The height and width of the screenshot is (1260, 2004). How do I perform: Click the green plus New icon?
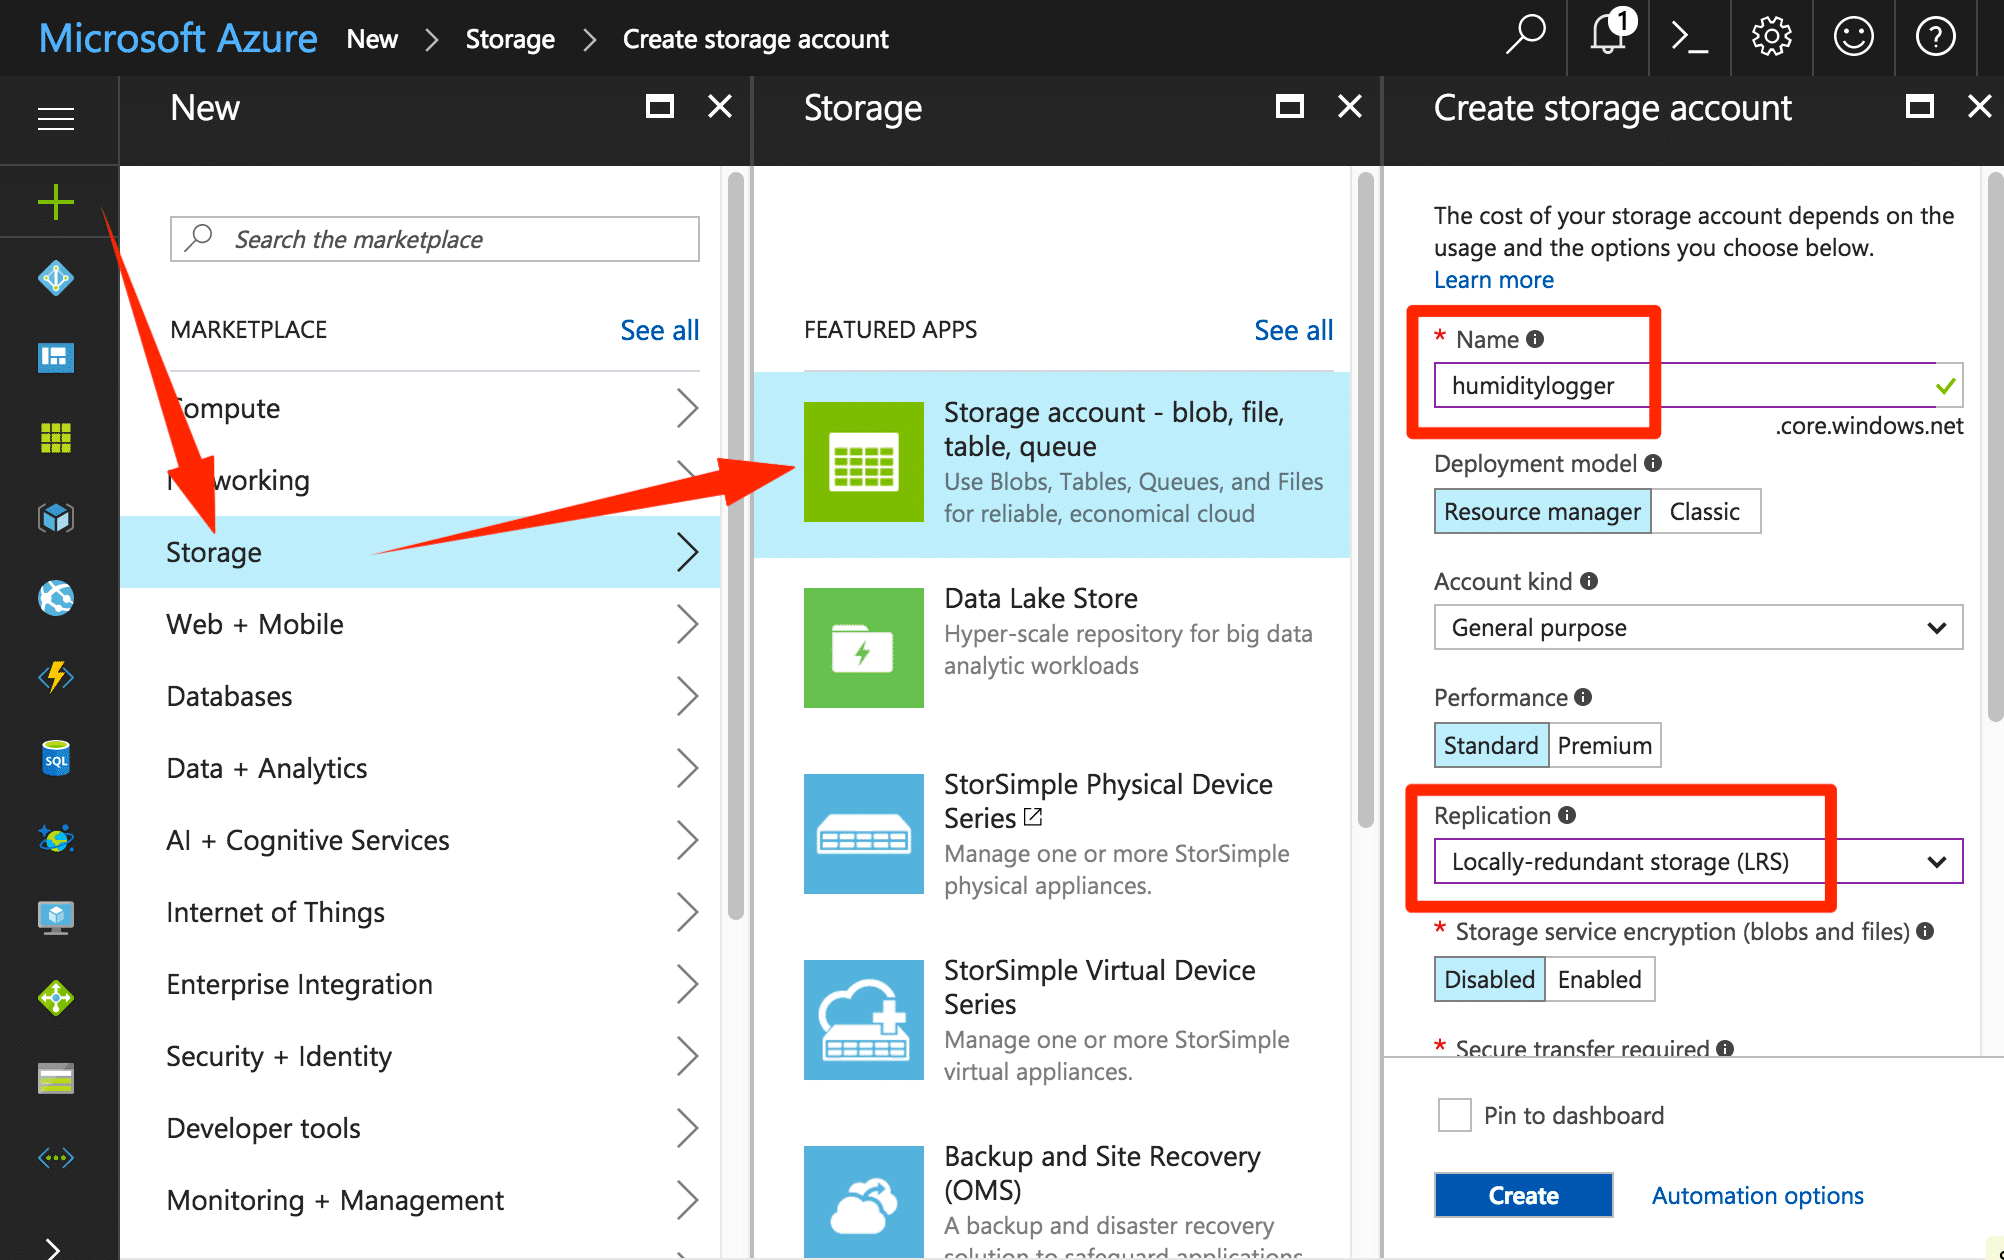[56, 201]
